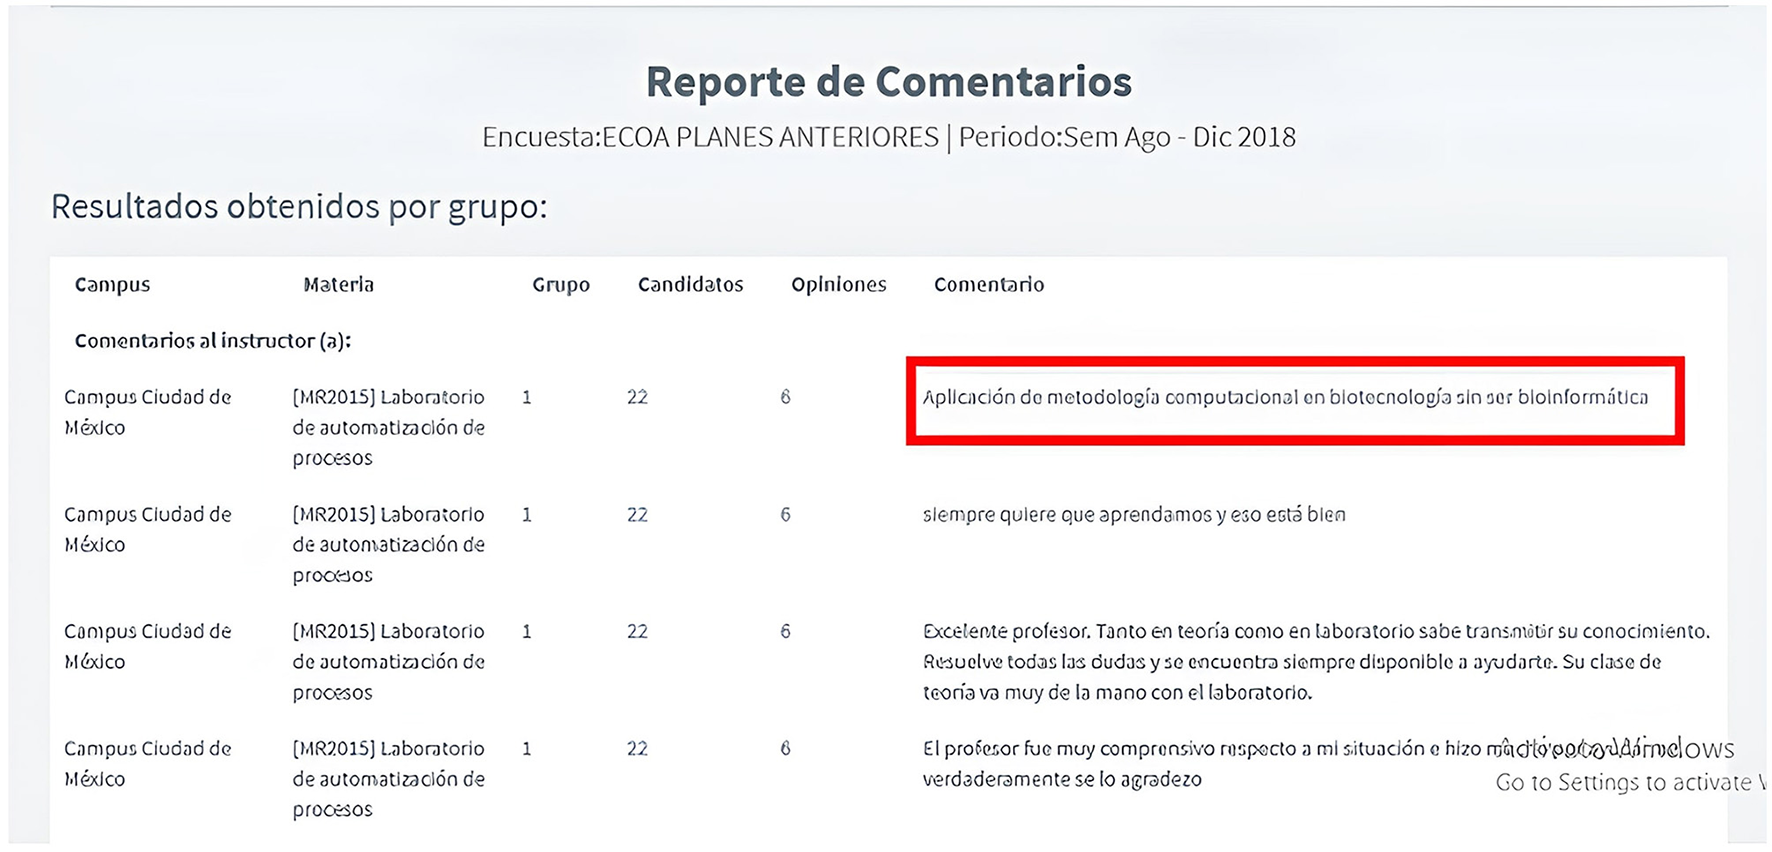This screenshot has height=852, width=1772.
Task: Select the Grupo column header
Action: [x=560, y=285]
